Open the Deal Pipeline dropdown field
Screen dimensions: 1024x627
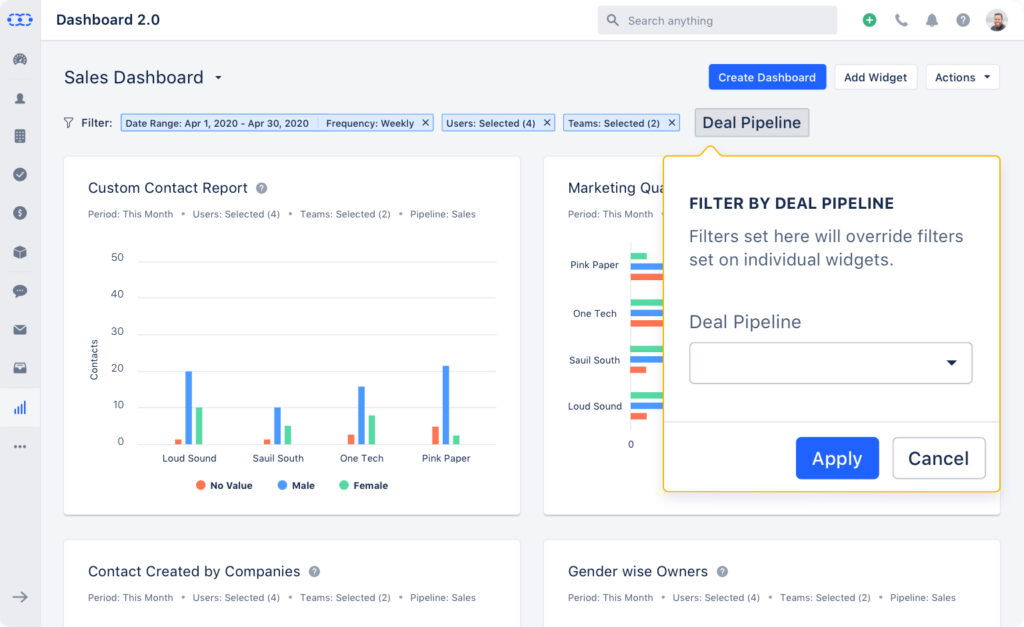[830, 363]
